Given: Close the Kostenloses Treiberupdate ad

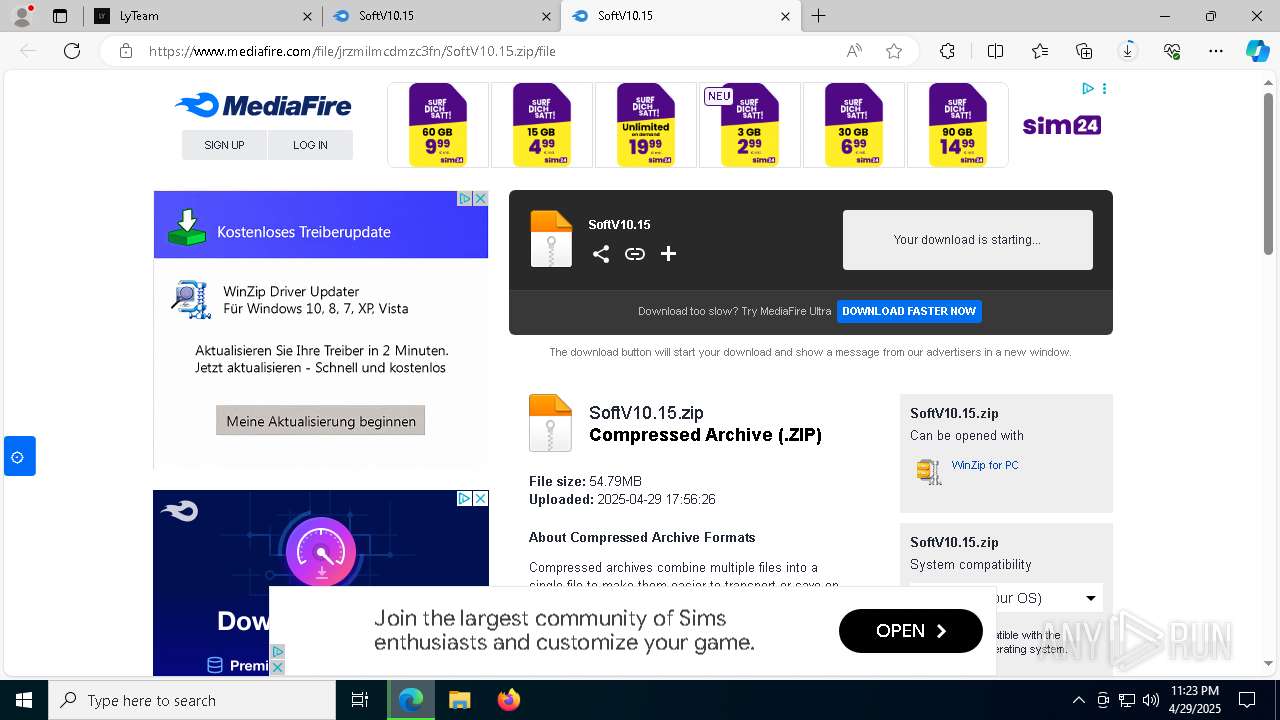Looking at the screenshot, I should 480,199.
